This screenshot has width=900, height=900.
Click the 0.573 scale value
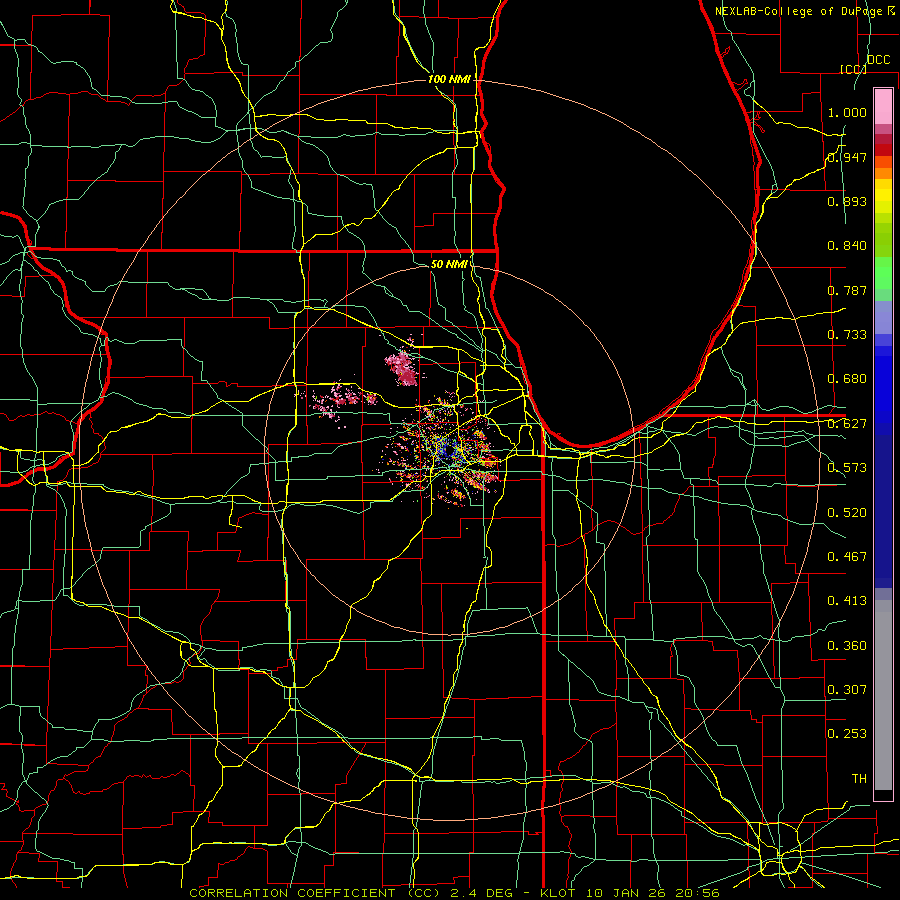(x=847, y=468)
